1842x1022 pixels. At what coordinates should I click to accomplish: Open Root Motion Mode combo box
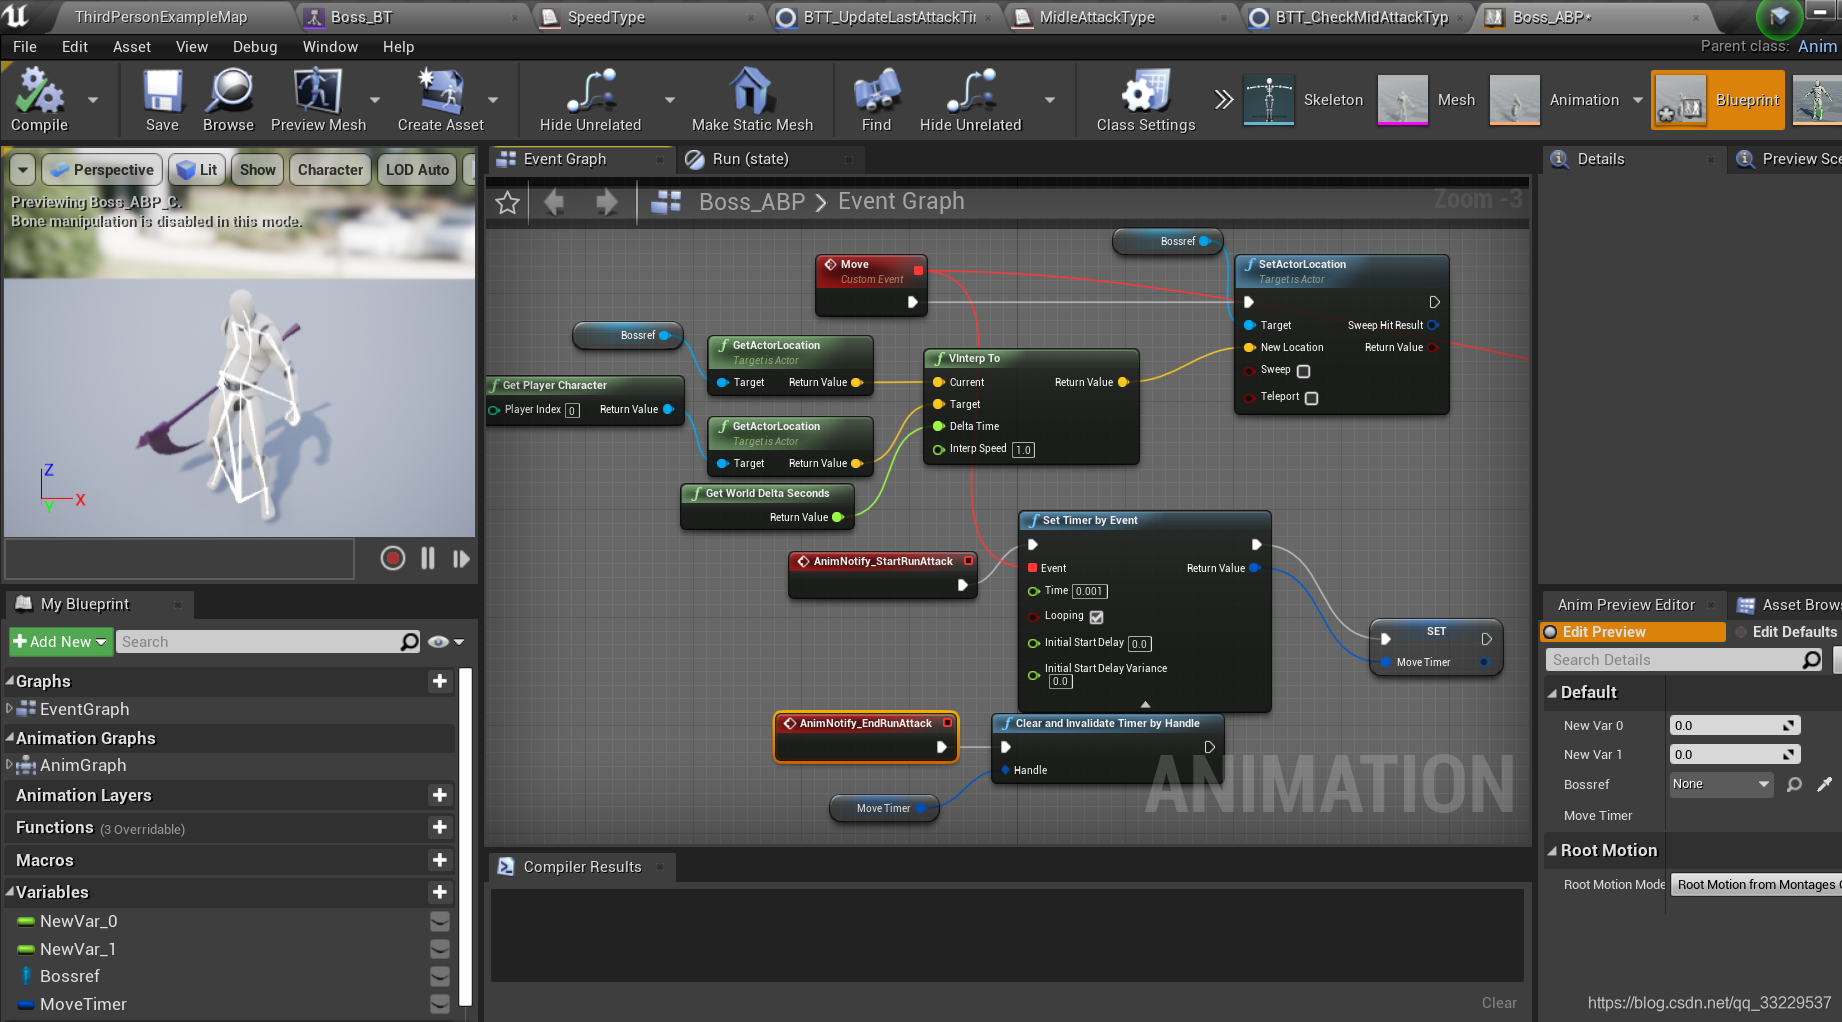1755,885
